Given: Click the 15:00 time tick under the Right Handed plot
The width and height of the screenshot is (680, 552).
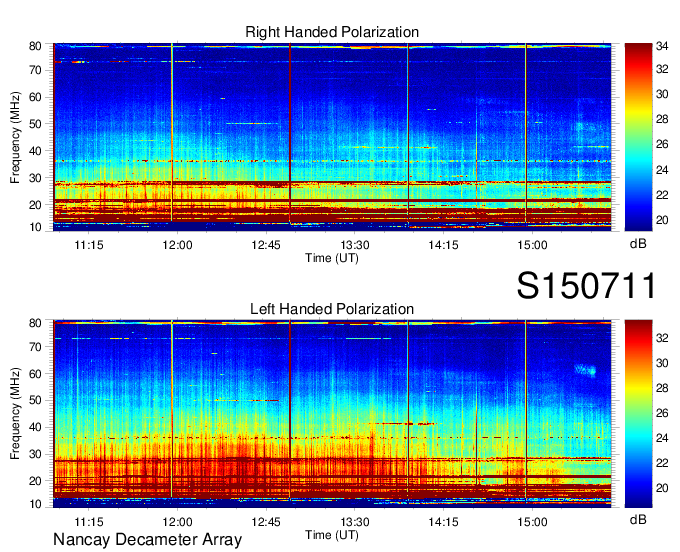Looking at the screenshot, I should click(532, 245).
